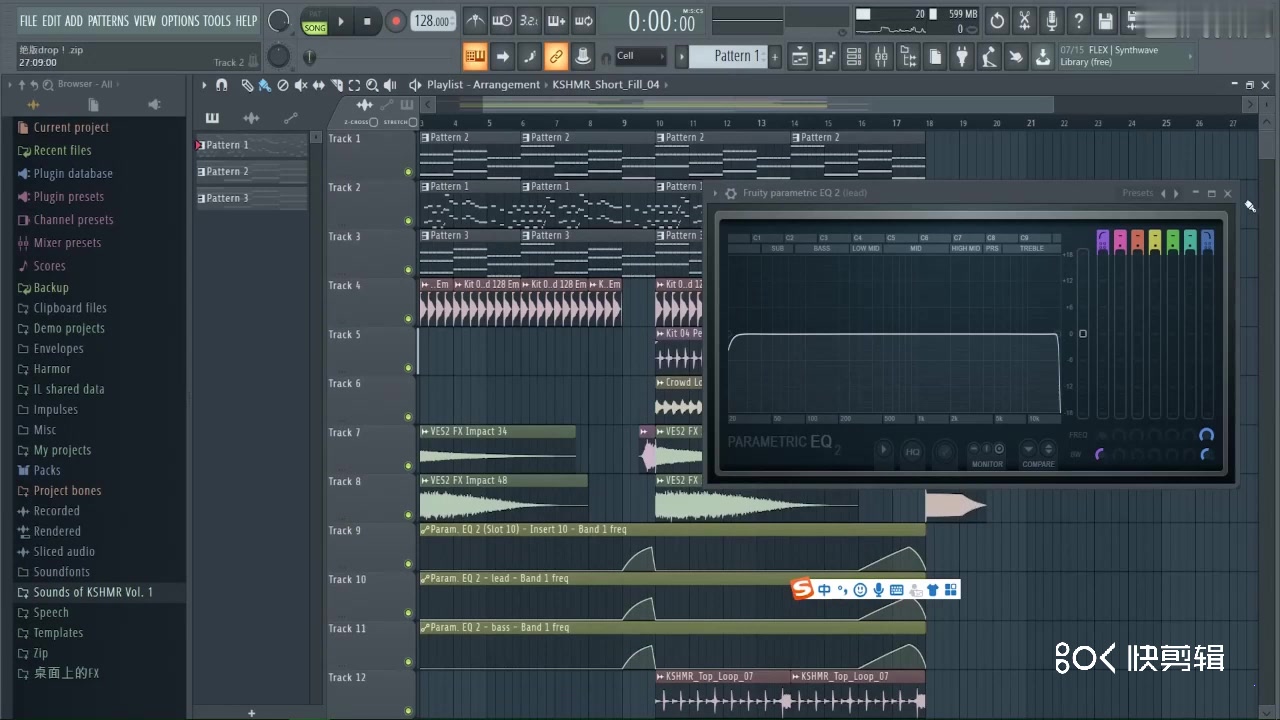The height and width of the screenshot is (720, 1280).
Task: Open the help question mark icon
Action: coord(1079,21)
